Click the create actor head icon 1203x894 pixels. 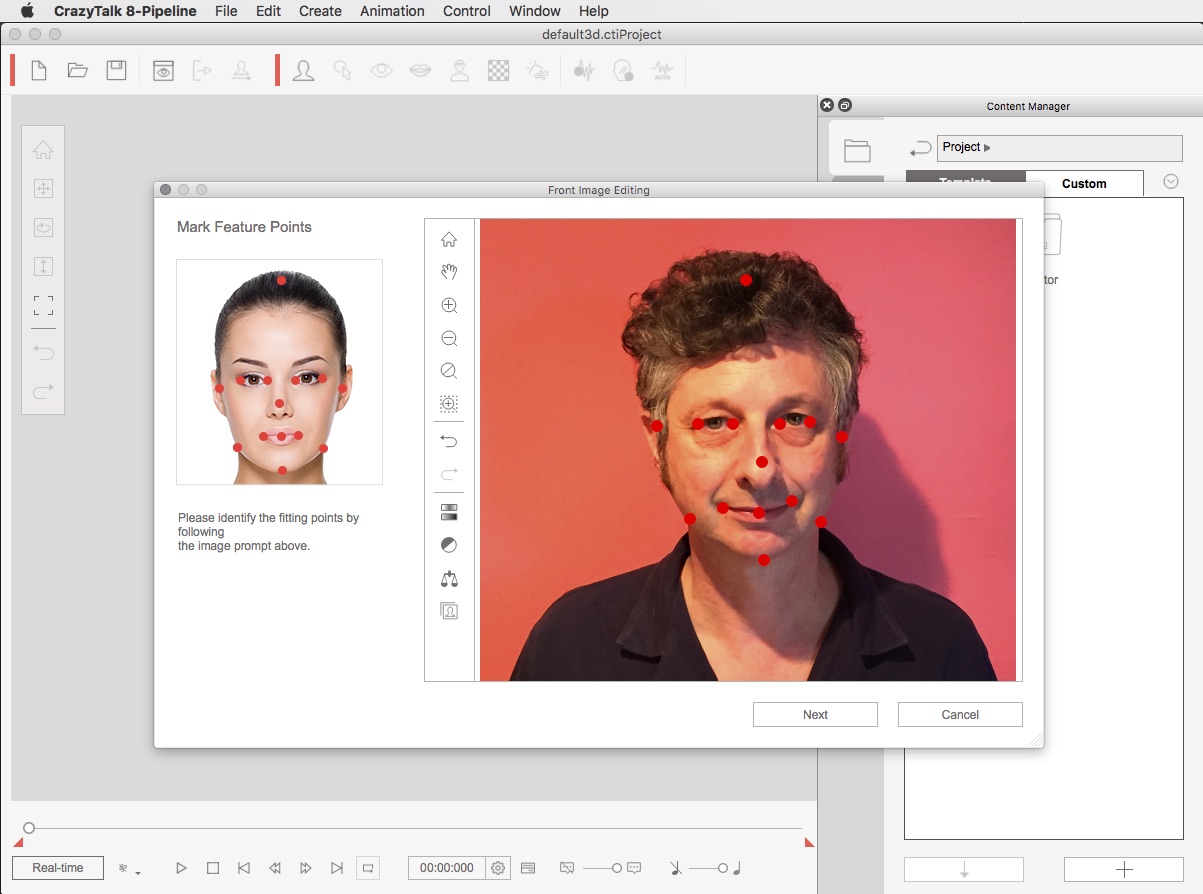click(303, 70)
